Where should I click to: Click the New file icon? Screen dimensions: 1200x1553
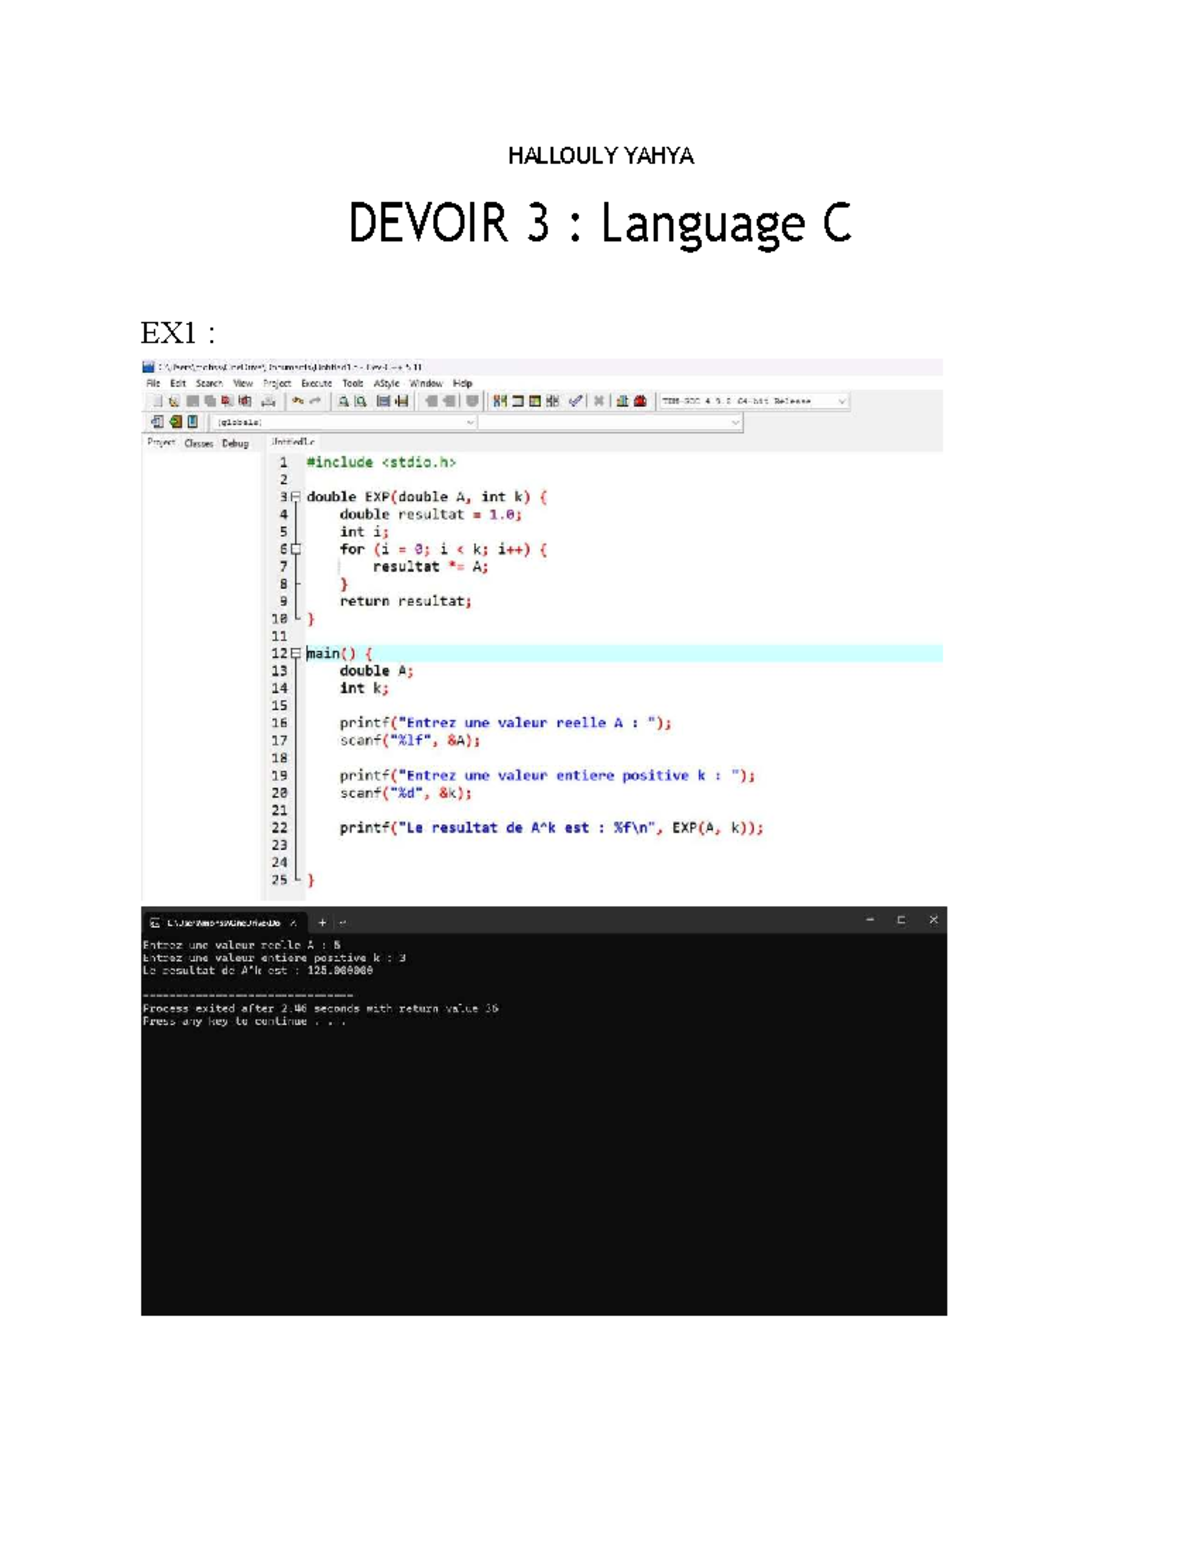(155, 401)
